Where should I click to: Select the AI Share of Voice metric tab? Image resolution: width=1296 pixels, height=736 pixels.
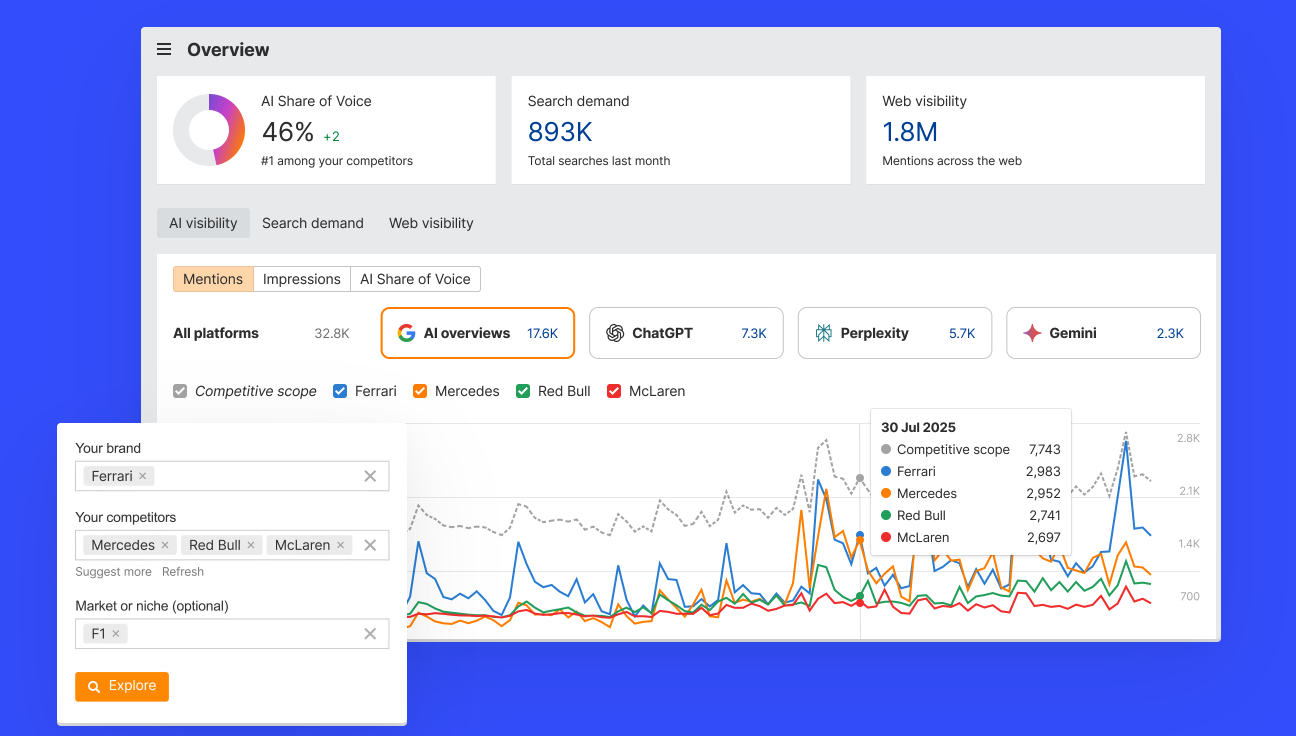415,279
